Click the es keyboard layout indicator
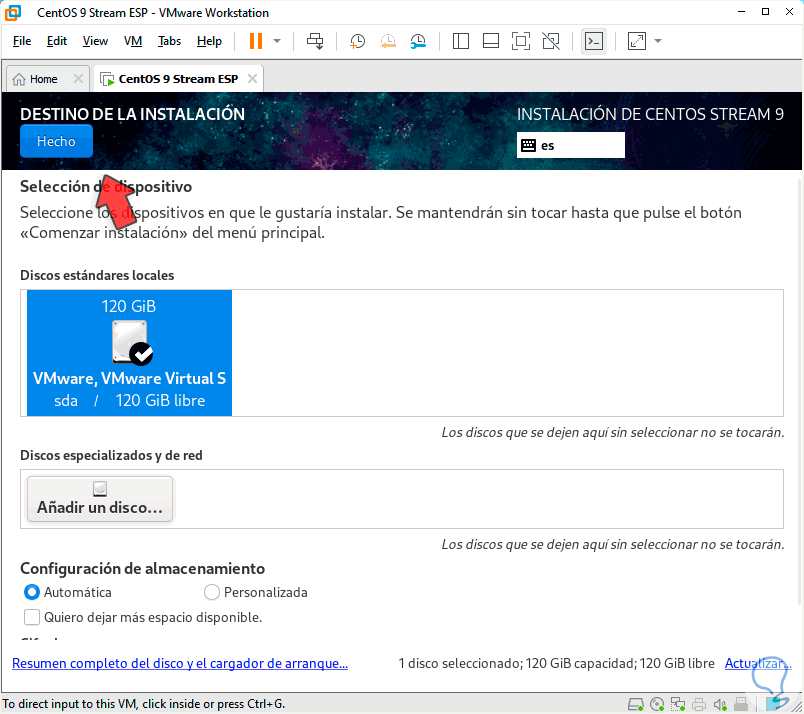The image size is (804, 714). (571, 145)
